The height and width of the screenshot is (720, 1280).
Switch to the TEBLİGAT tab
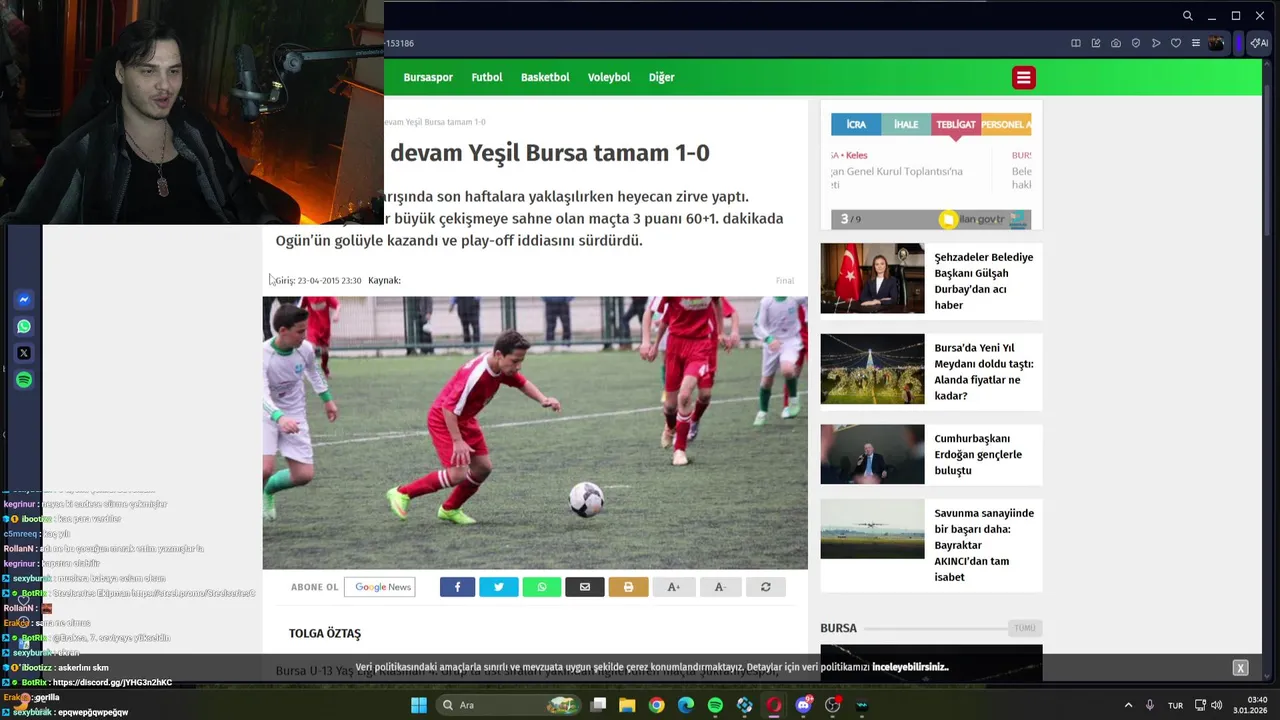click(956, 124)
